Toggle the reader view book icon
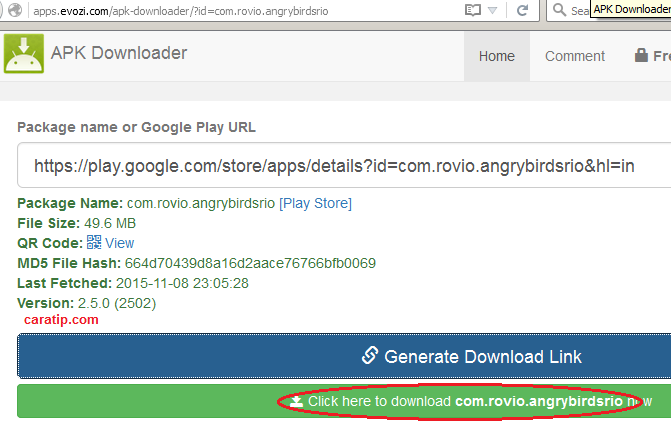The image size is (671, 423). (473, 10)
